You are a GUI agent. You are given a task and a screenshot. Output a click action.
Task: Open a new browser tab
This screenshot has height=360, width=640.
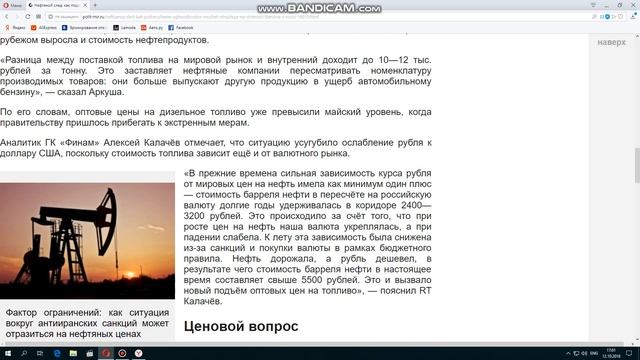[95, 5]
